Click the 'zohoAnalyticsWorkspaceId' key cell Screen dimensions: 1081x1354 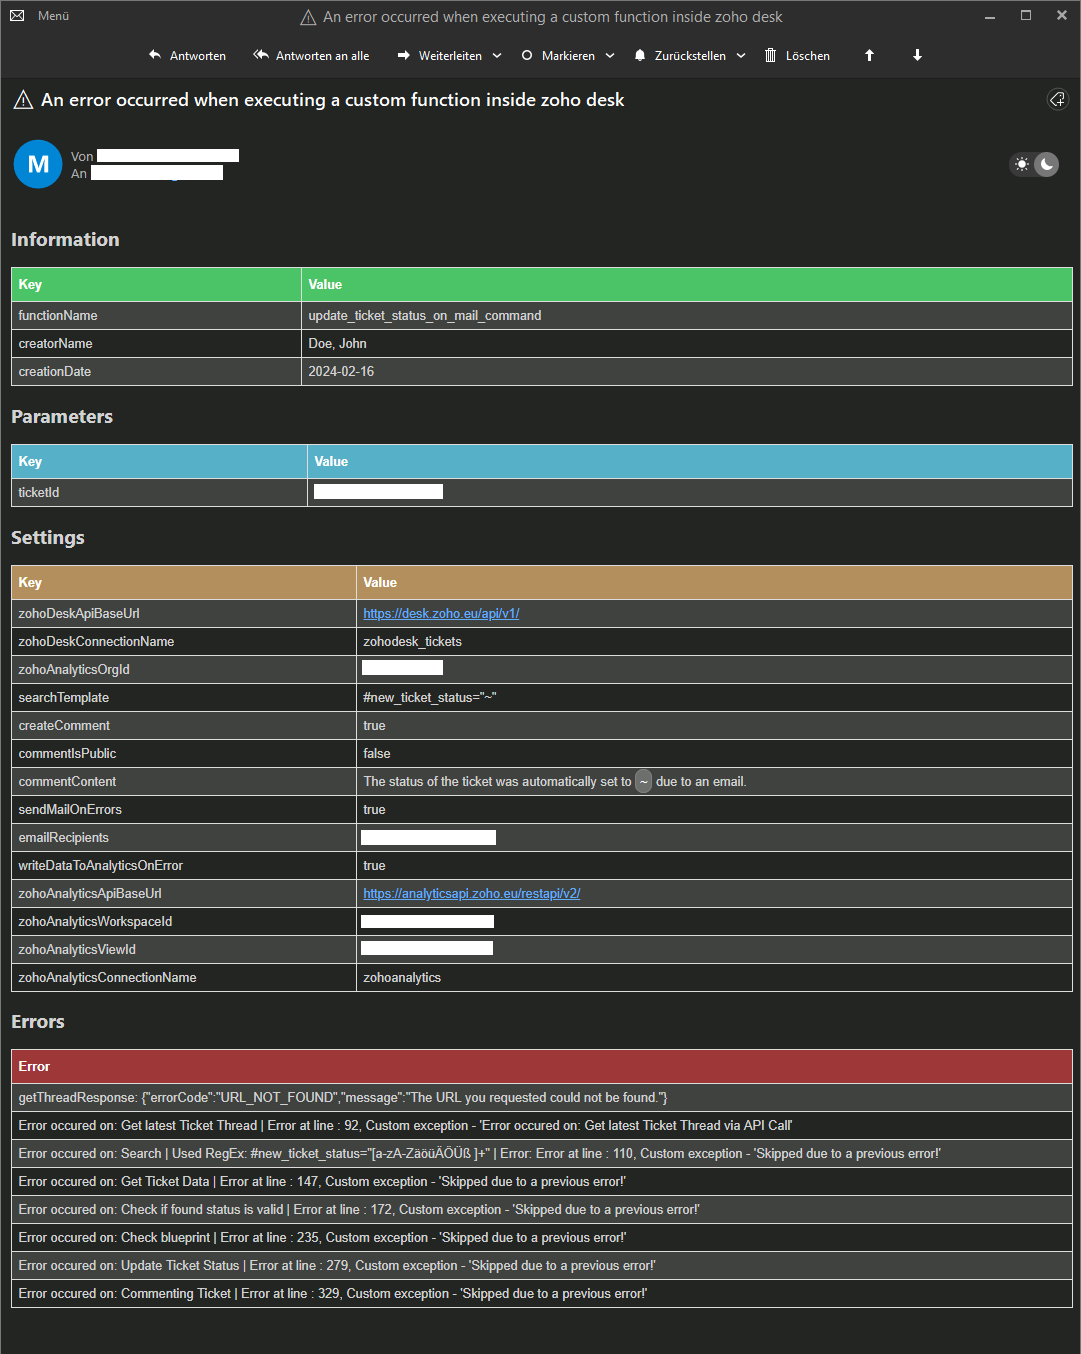tap(184, 921)
